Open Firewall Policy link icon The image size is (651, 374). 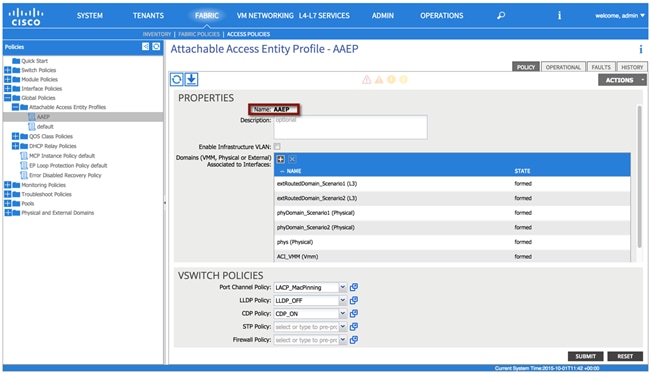[x=354, y=340]
